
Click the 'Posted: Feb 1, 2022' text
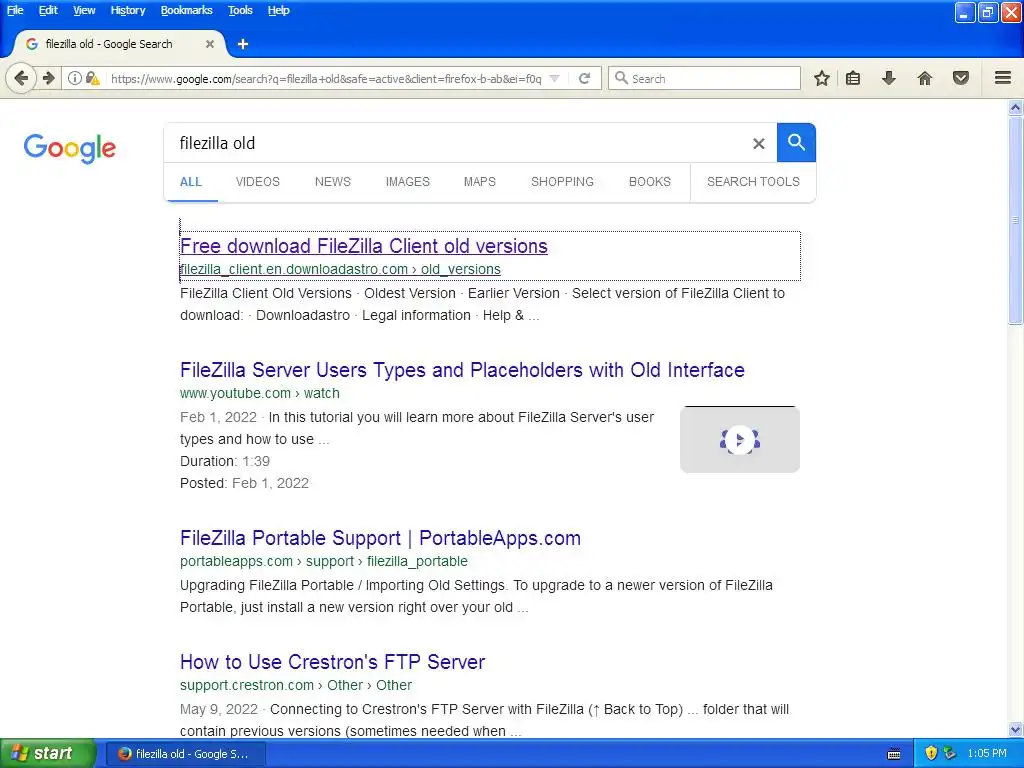244,483
